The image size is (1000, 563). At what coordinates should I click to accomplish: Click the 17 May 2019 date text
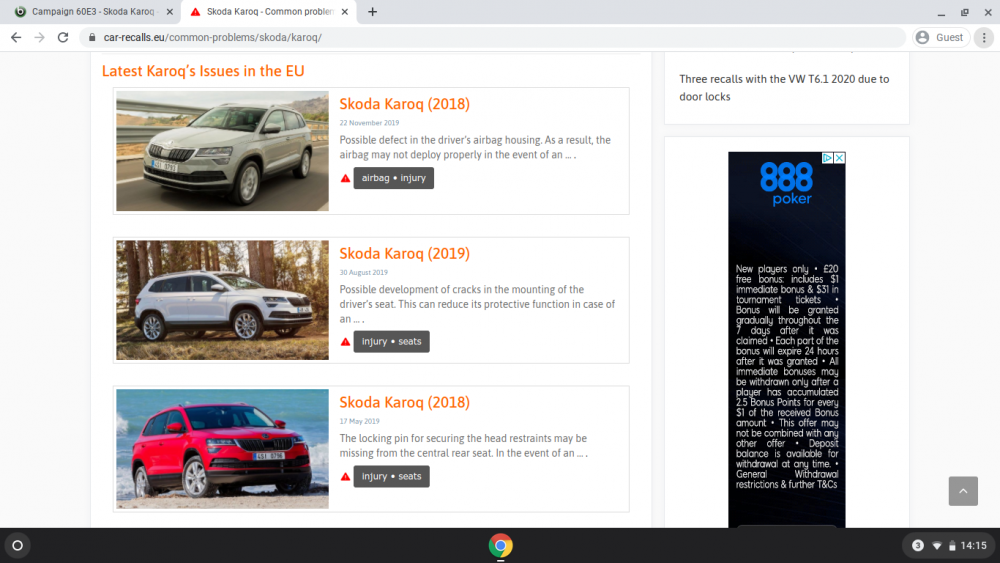(359, 421)
